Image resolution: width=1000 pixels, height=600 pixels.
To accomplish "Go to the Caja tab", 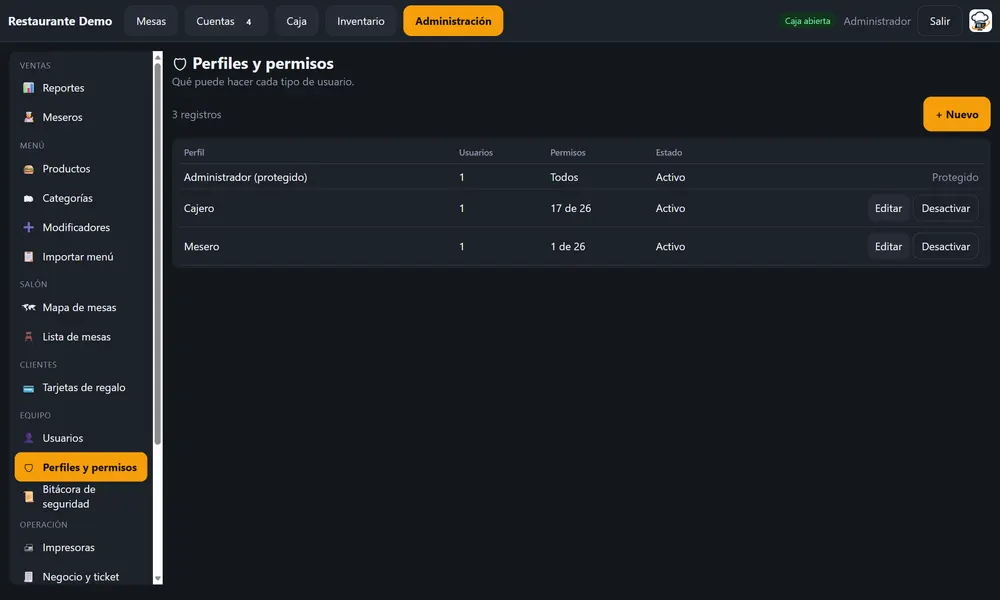I will [297, 21].
